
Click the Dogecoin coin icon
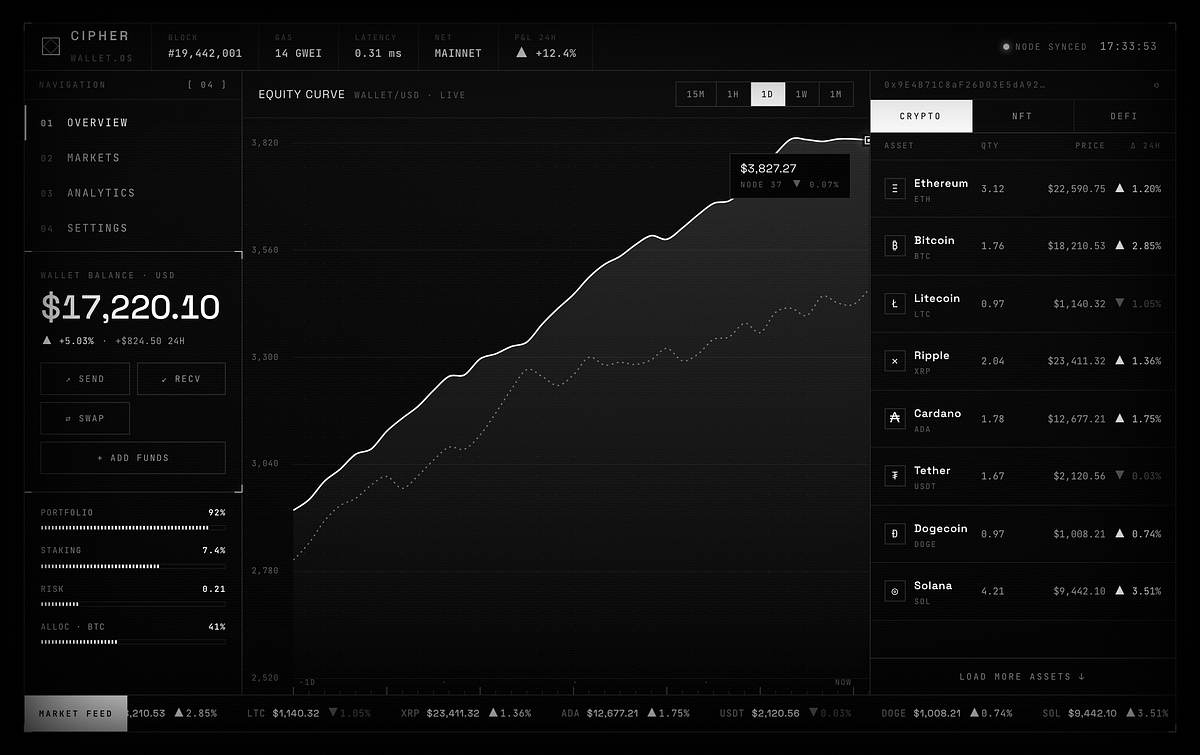point(895,533)
